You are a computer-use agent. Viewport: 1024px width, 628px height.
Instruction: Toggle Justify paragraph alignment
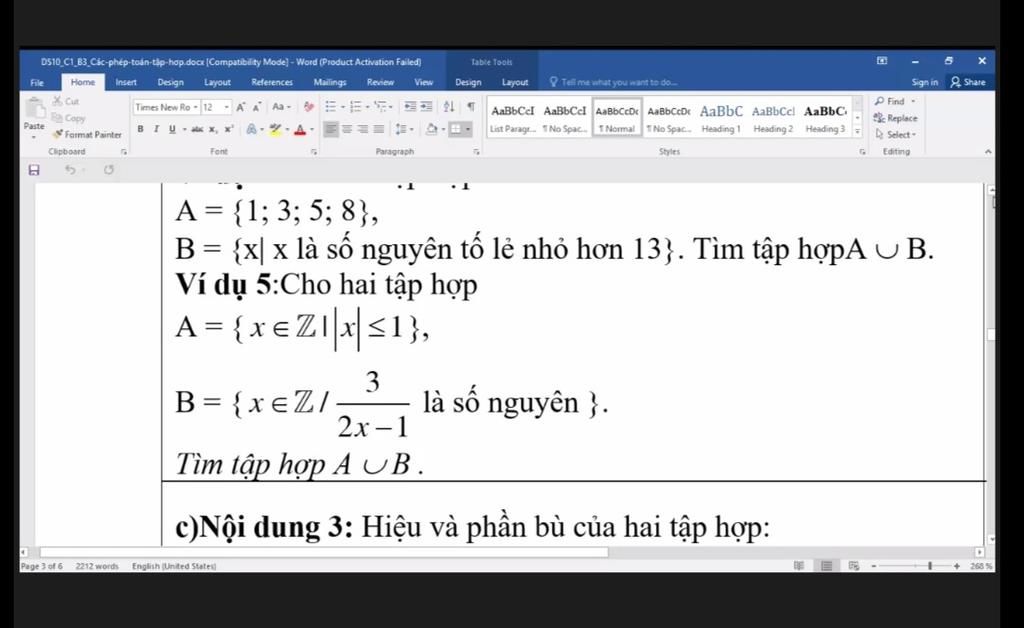tap(378, 129)
